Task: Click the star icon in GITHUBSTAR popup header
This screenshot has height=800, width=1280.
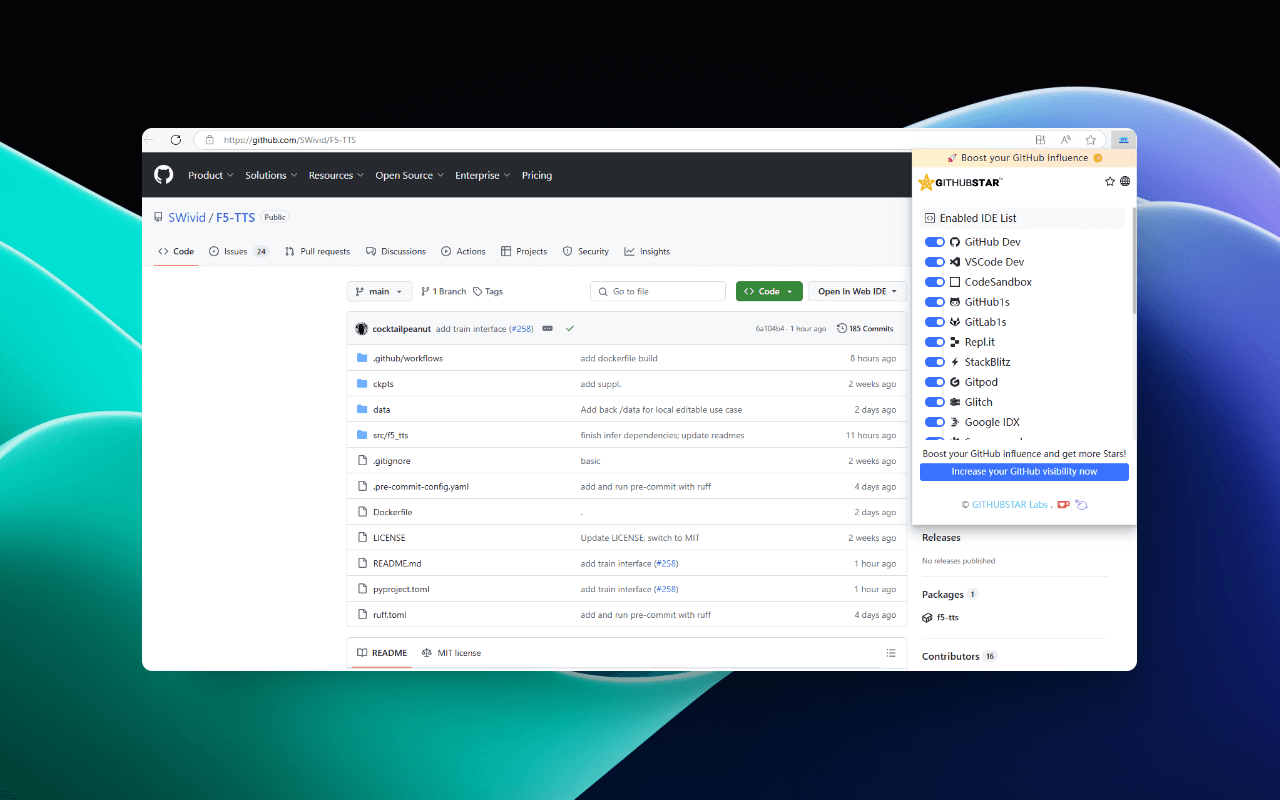Action: click(1110, 182)
